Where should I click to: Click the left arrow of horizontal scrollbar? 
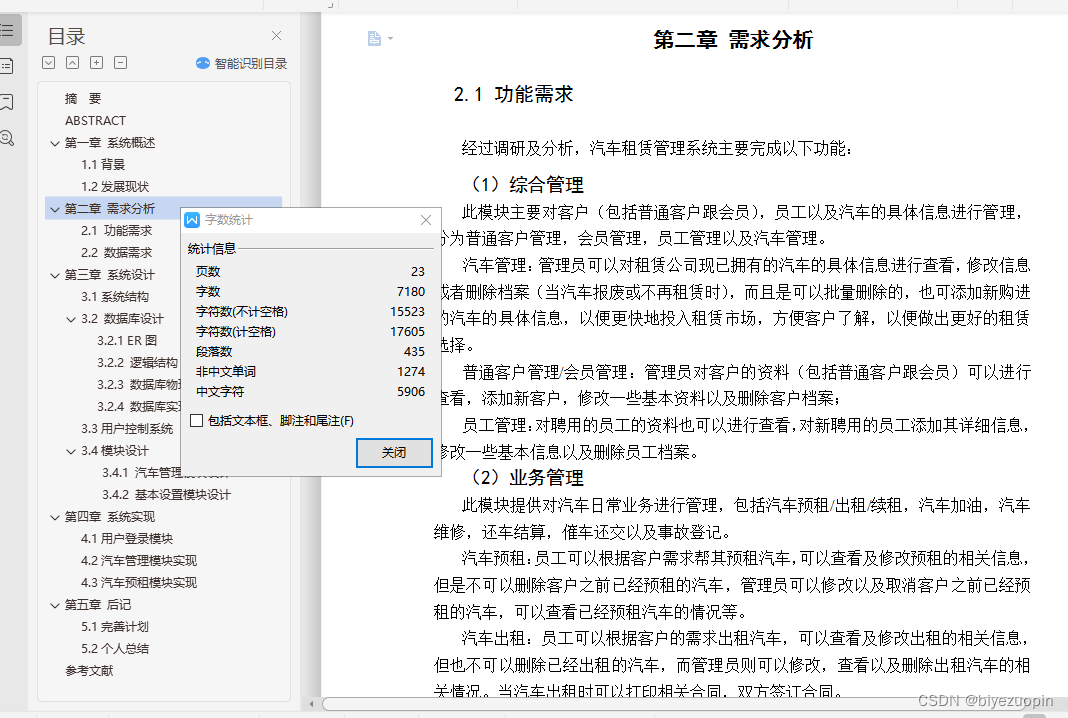311,704
